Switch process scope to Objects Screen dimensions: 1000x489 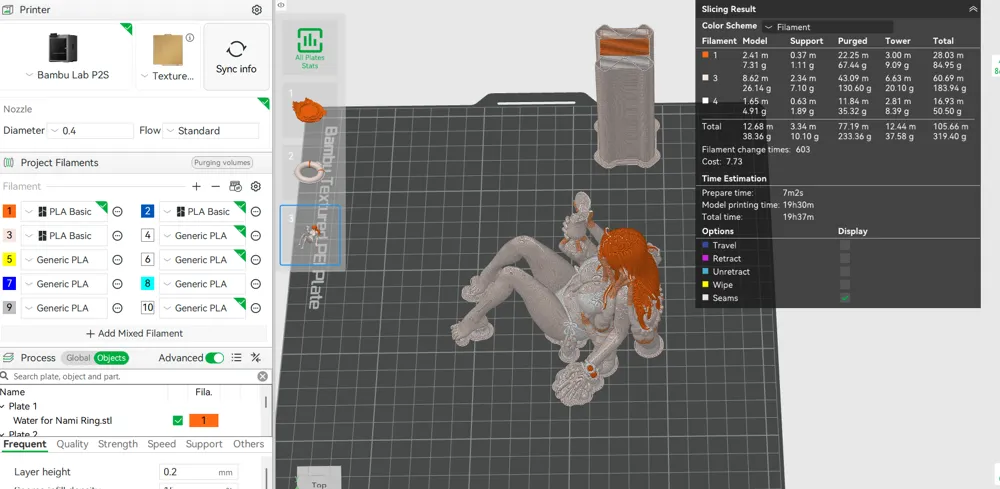coord(112,358)
